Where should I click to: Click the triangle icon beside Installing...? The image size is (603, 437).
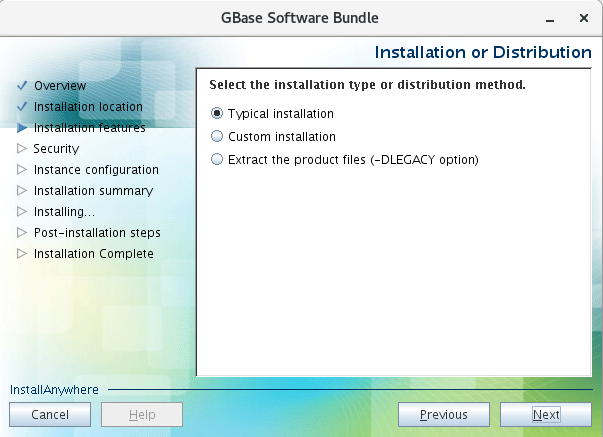point(22,212)
